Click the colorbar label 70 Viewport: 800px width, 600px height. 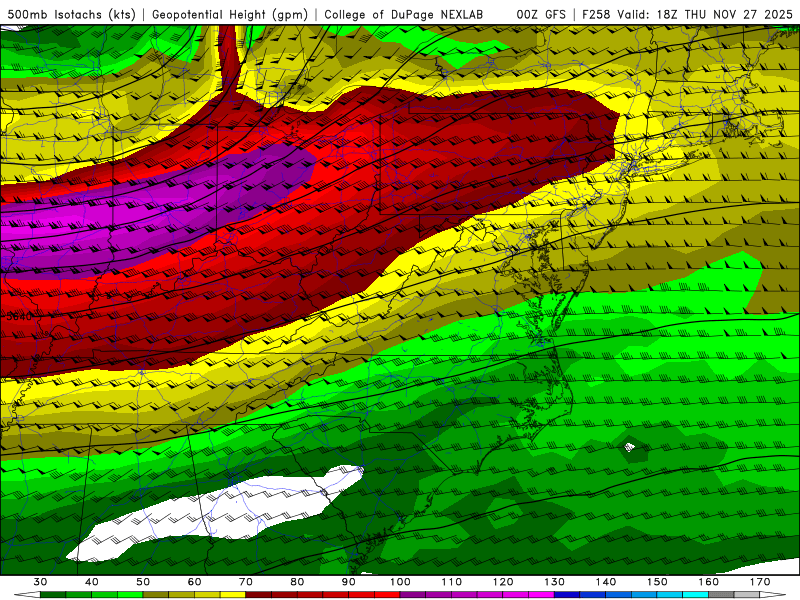[x=246, y=582]
